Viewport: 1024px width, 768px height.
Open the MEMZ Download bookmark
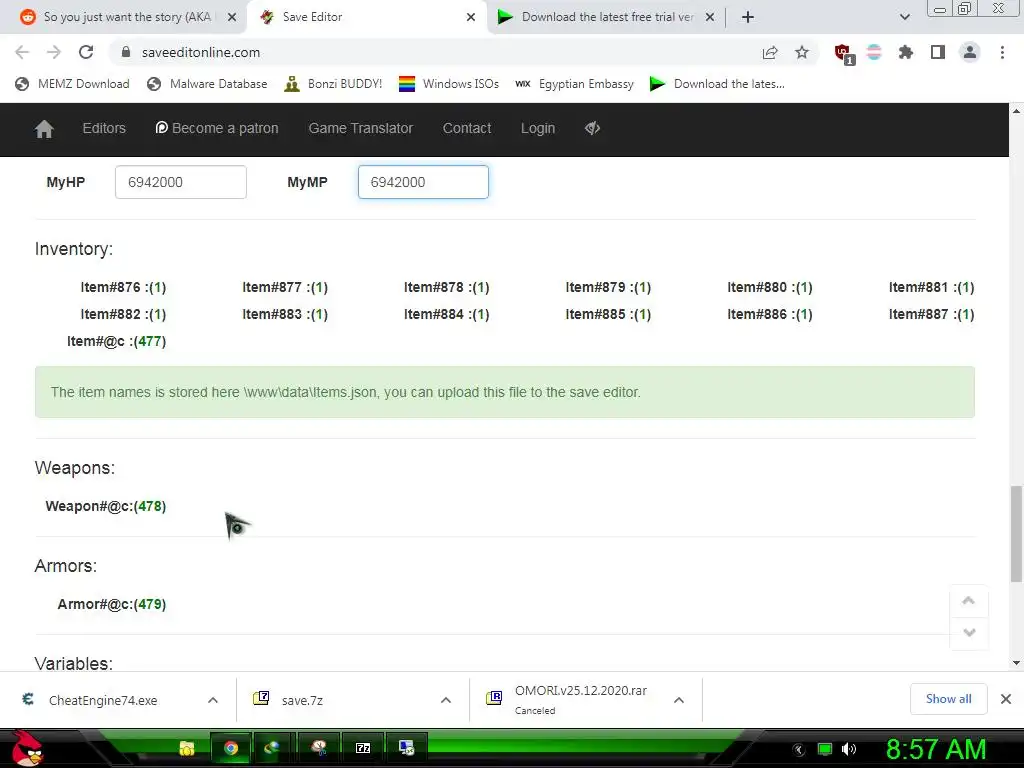pyautogui.click(x=72, y=84)
